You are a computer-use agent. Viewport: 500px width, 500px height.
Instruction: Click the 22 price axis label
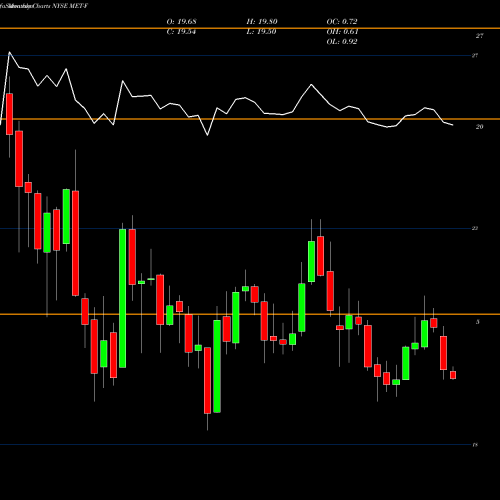point(475,228)
